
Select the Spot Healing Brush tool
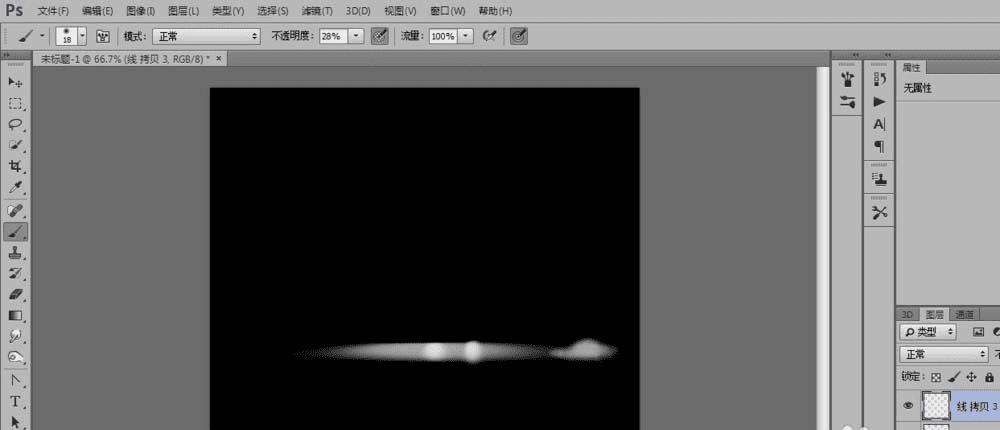point(15,210)
